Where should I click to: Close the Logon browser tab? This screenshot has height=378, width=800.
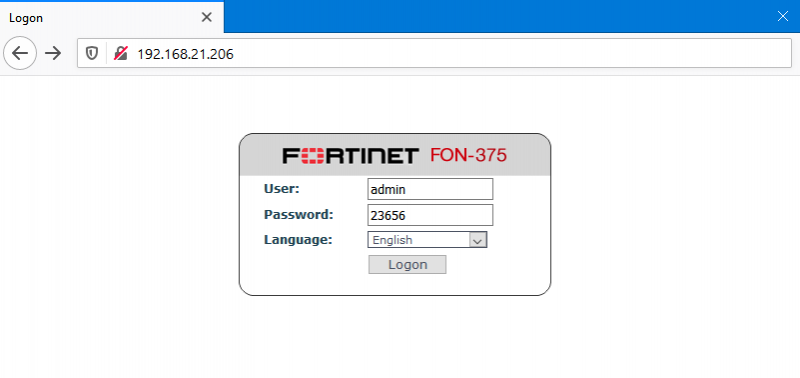[206, 17]
